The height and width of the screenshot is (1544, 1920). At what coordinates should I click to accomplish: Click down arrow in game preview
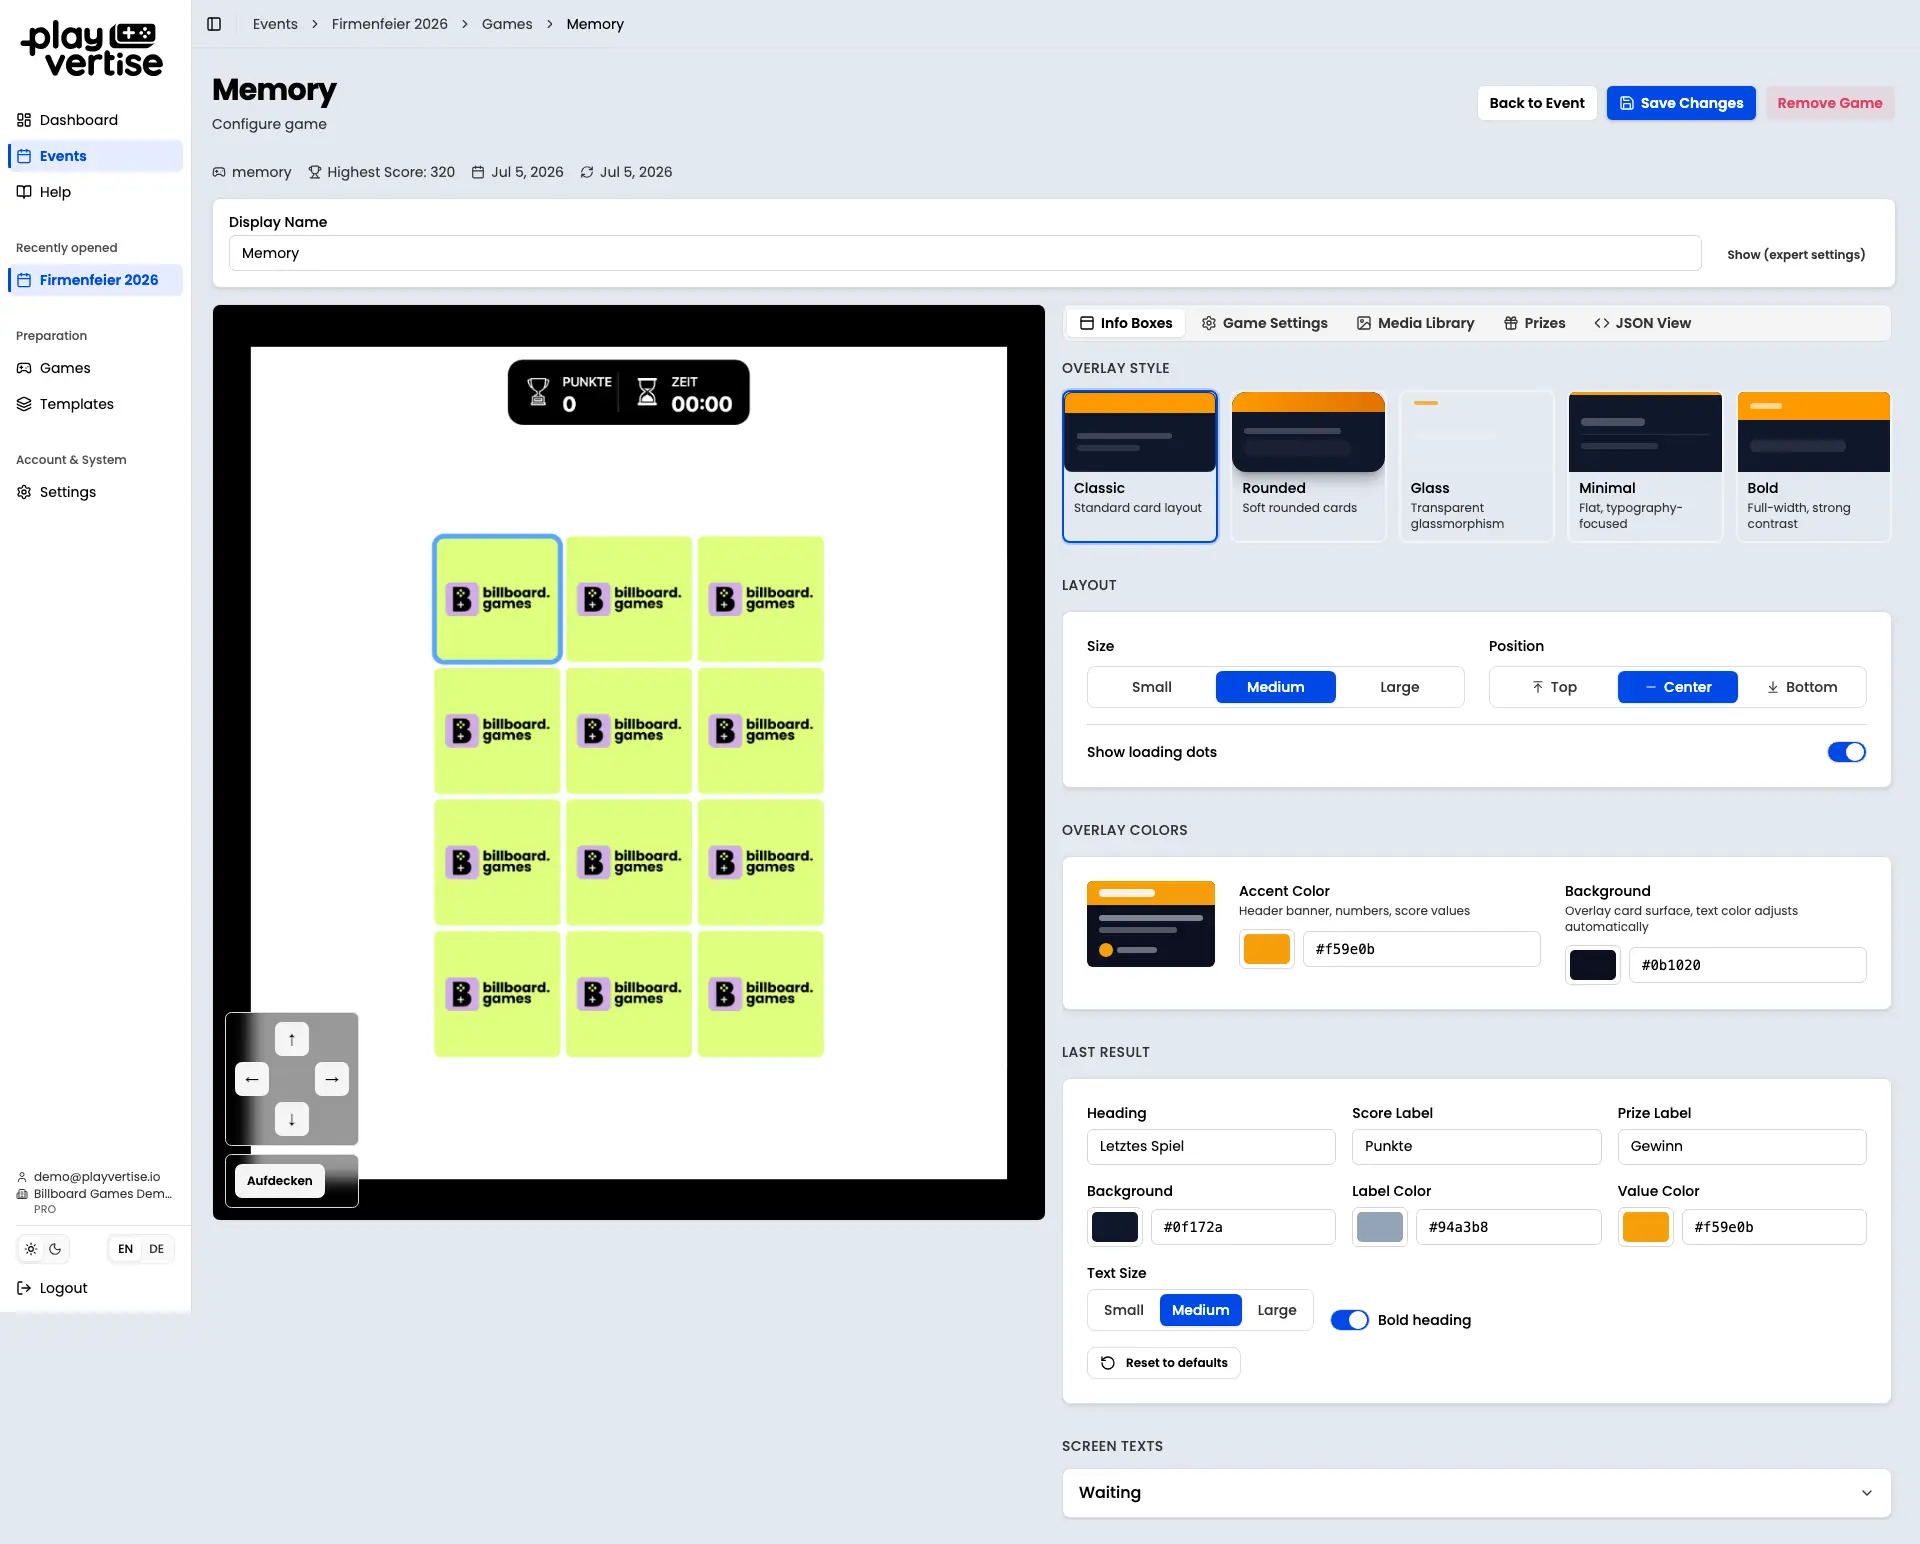(292, 1119)
